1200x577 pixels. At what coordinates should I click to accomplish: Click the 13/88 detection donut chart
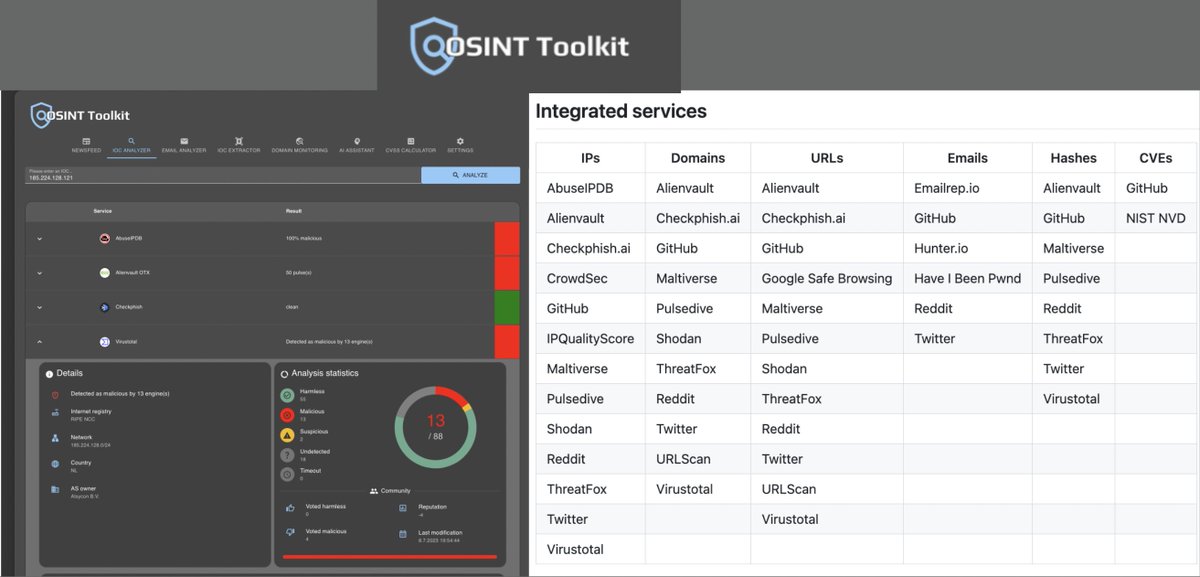click(435, 425)
